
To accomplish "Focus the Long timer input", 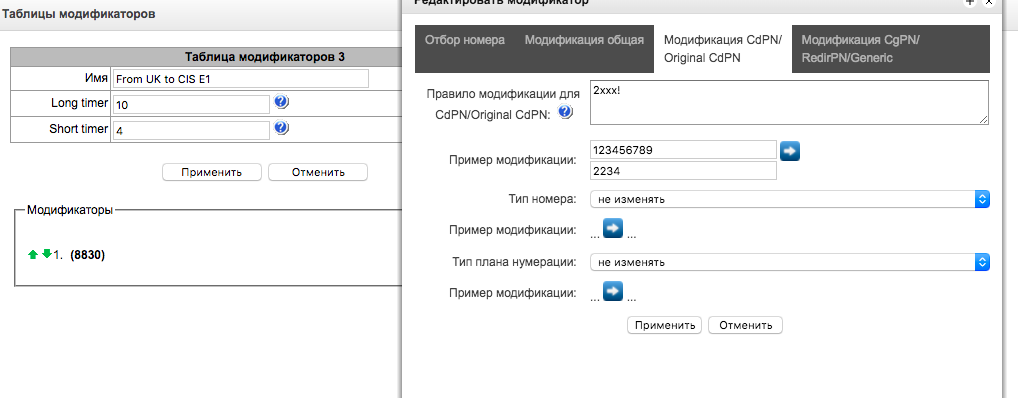I will pyautogui.click(x=191, y=104).
